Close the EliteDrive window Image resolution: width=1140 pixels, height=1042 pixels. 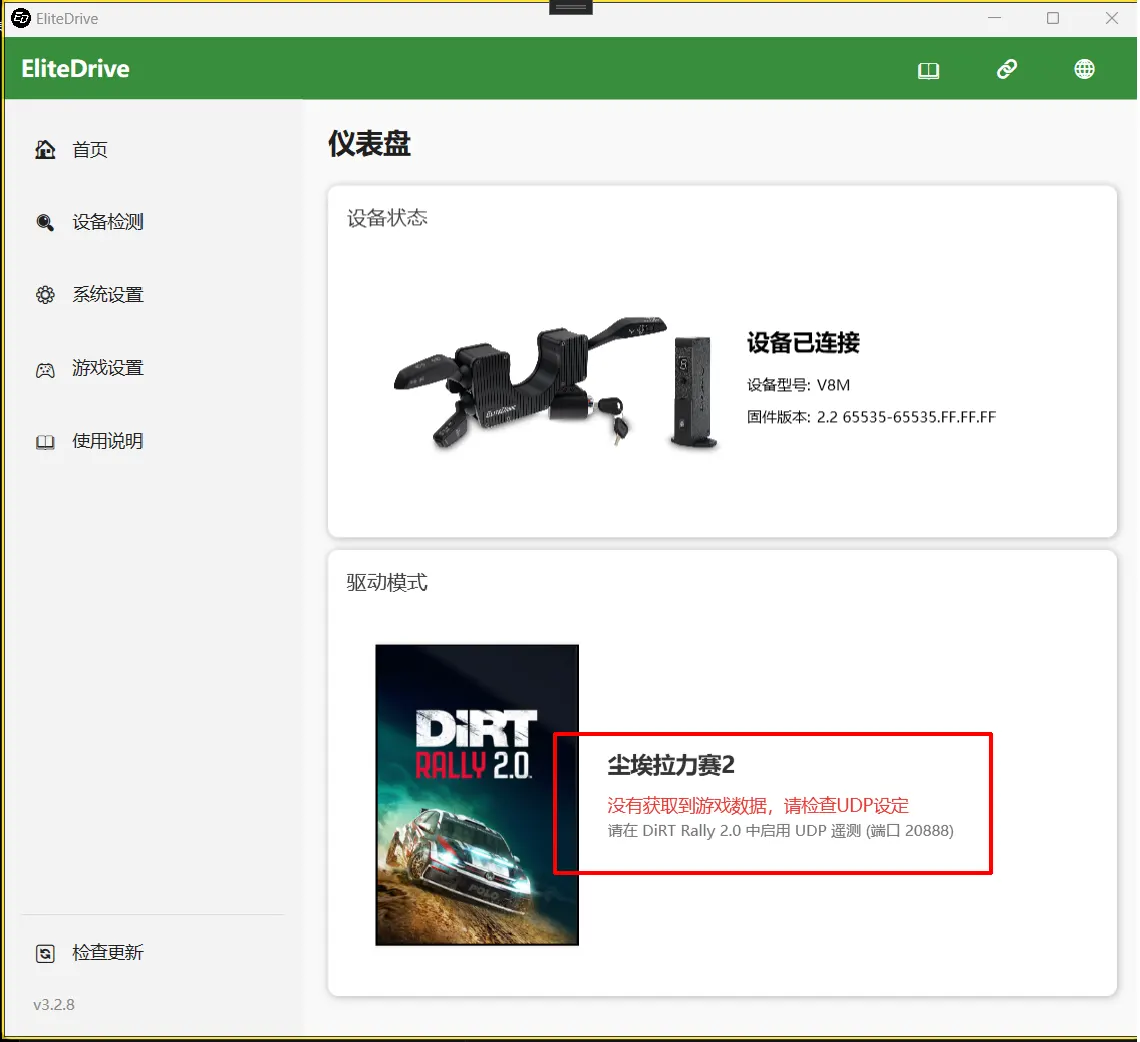pyautogui.click(x=1112, y=18)
